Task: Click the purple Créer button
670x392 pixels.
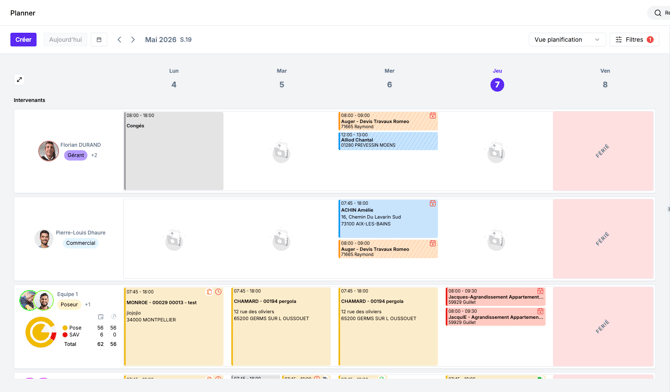Action: click(x=23, y=39)
